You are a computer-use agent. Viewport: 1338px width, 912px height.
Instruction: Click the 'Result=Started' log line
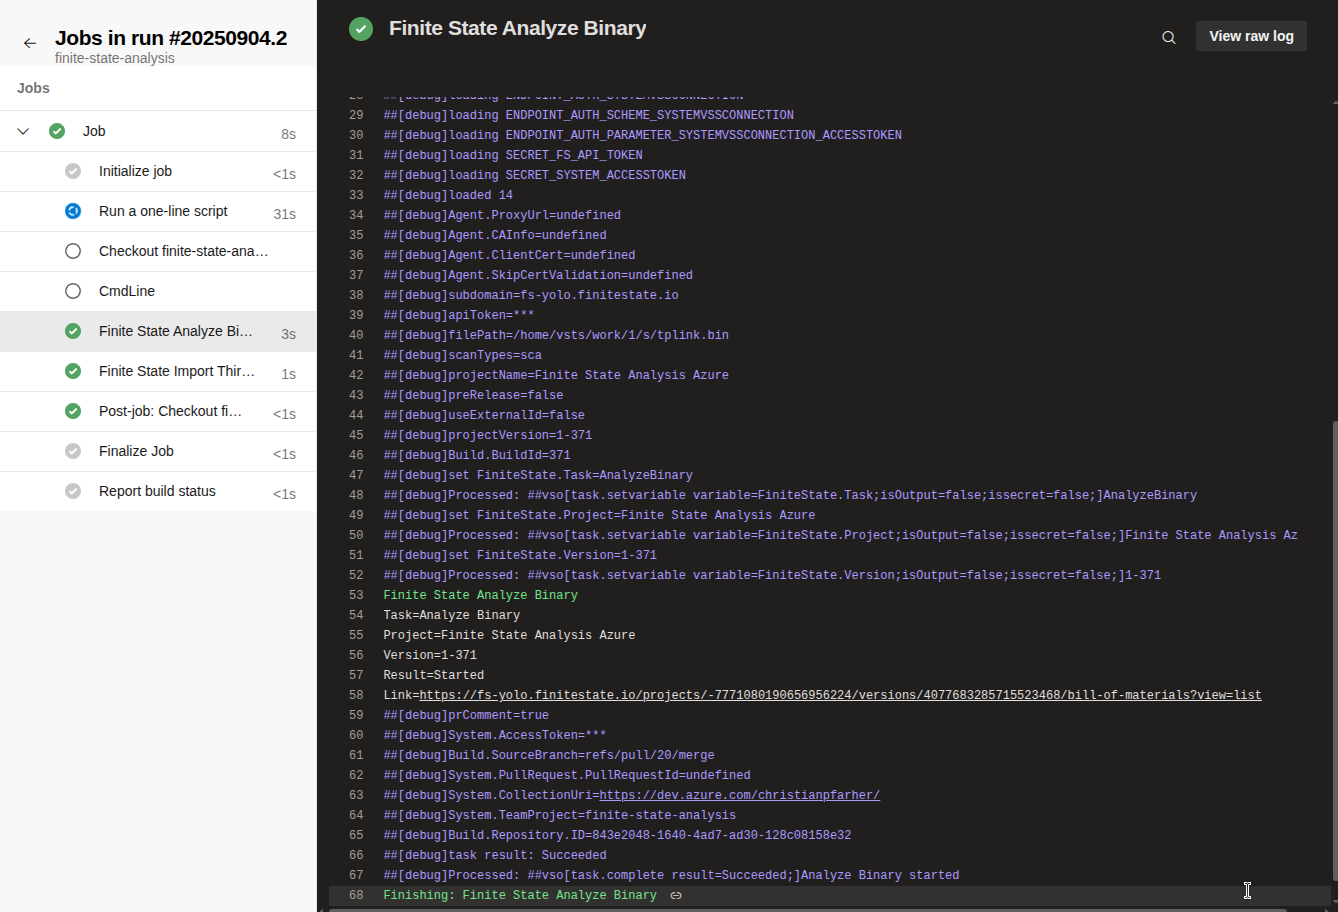coord(433,675)
